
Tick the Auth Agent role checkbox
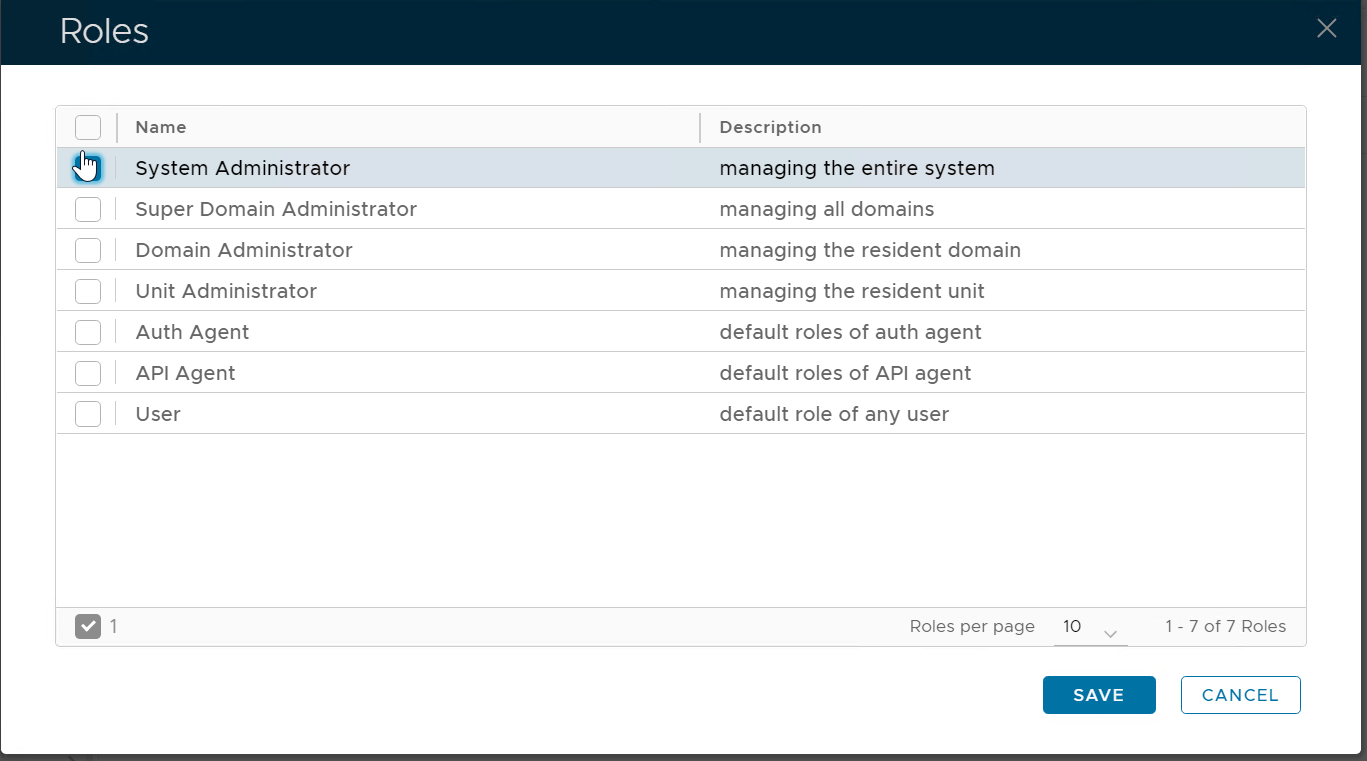click(x=88, y=332)
